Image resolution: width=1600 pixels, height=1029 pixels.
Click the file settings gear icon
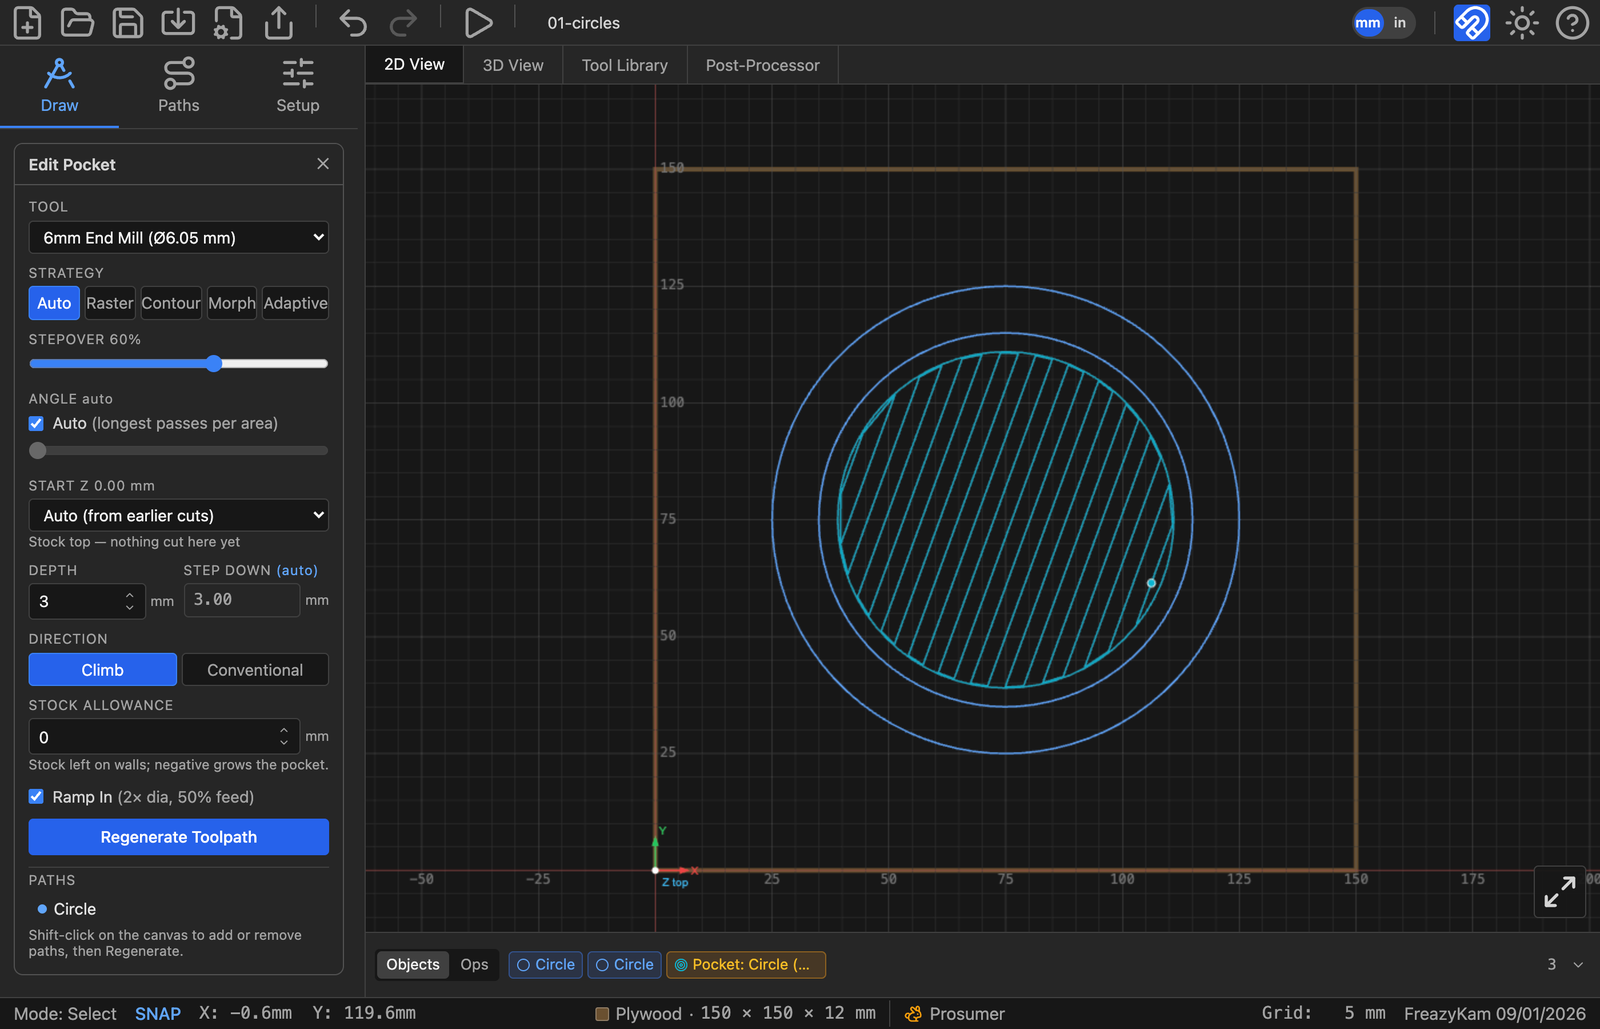[x=228, y=22]
